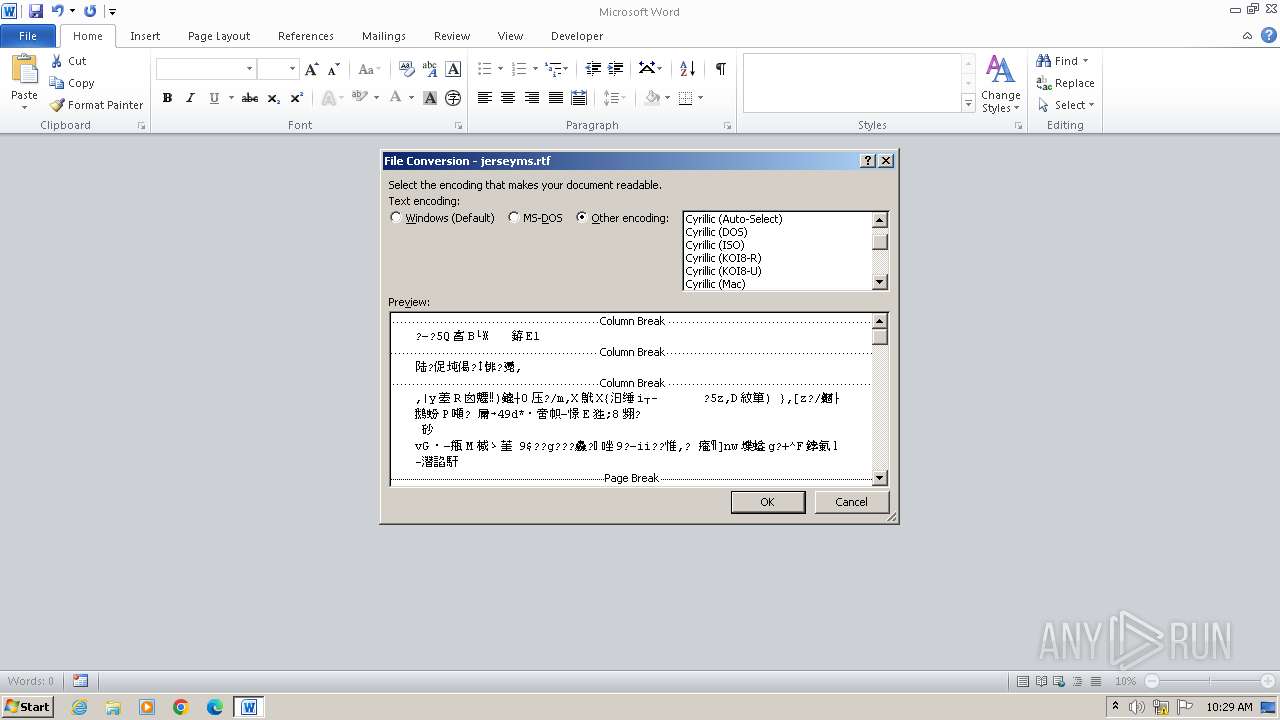Viewport: 1280px width, 720px height.
Task: Expand the Numbering dropdown arrow
Action: (535, 69)
